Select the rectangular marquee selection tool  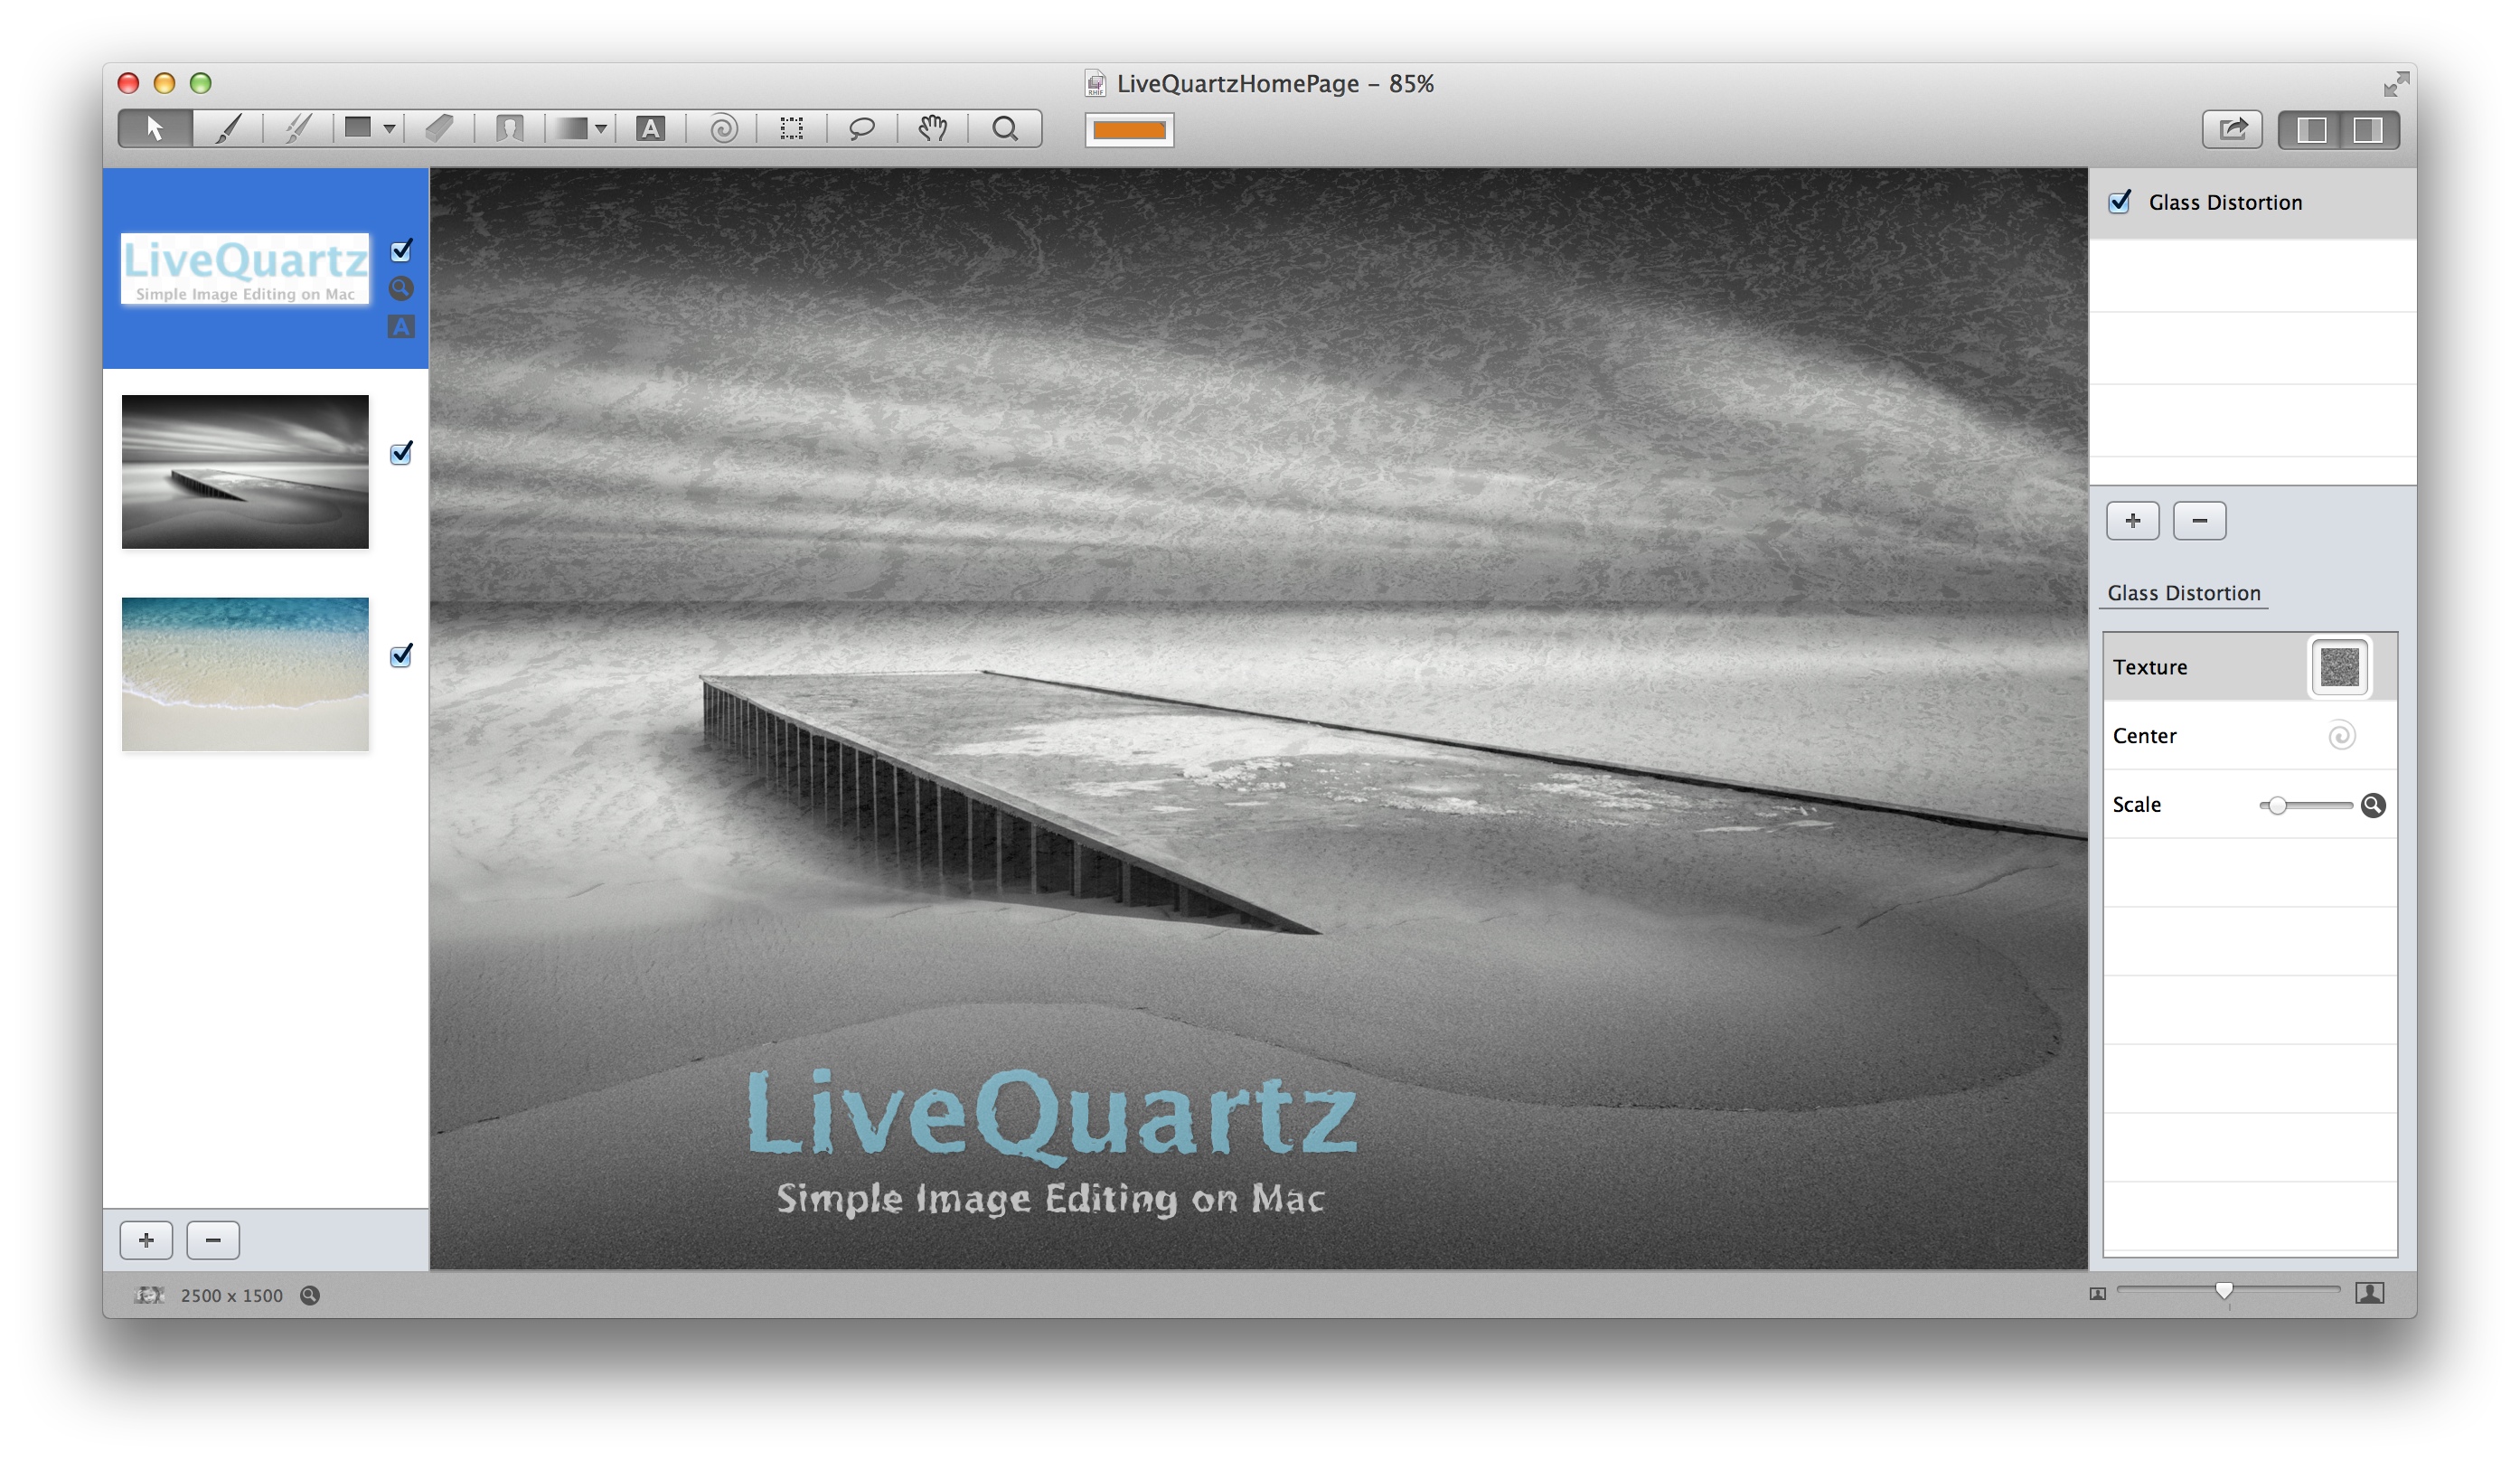click(x=792, y=129)
